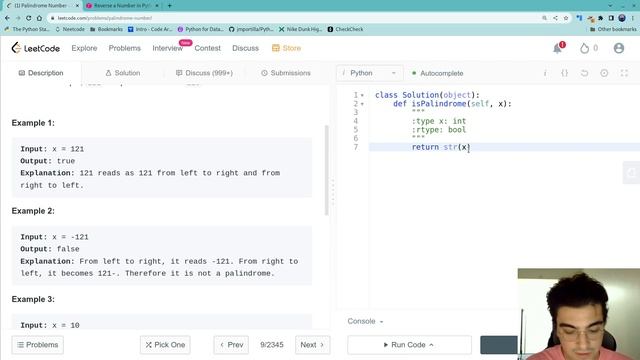This screenshot has width=640, height=360.
Task: Open the Submissions tab
Action: [x=286, y=73]
